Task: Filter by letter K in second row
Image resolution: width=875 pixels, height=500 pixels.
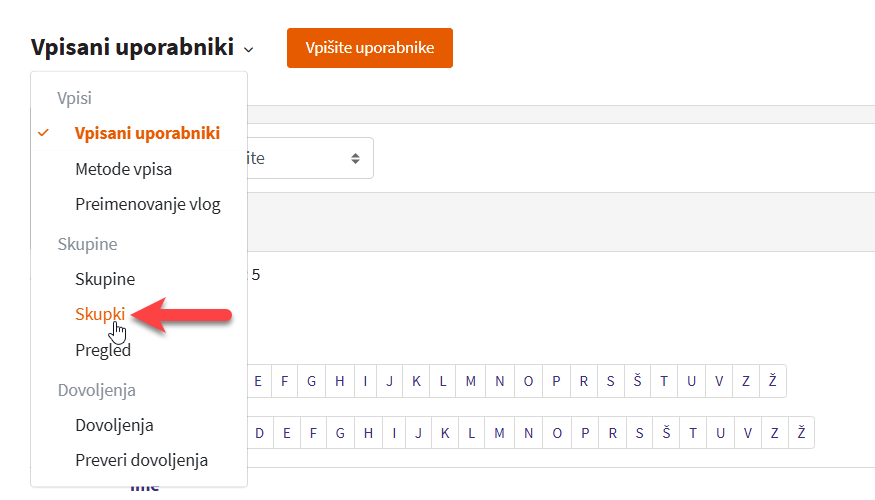Action: (x=445, y=433)
